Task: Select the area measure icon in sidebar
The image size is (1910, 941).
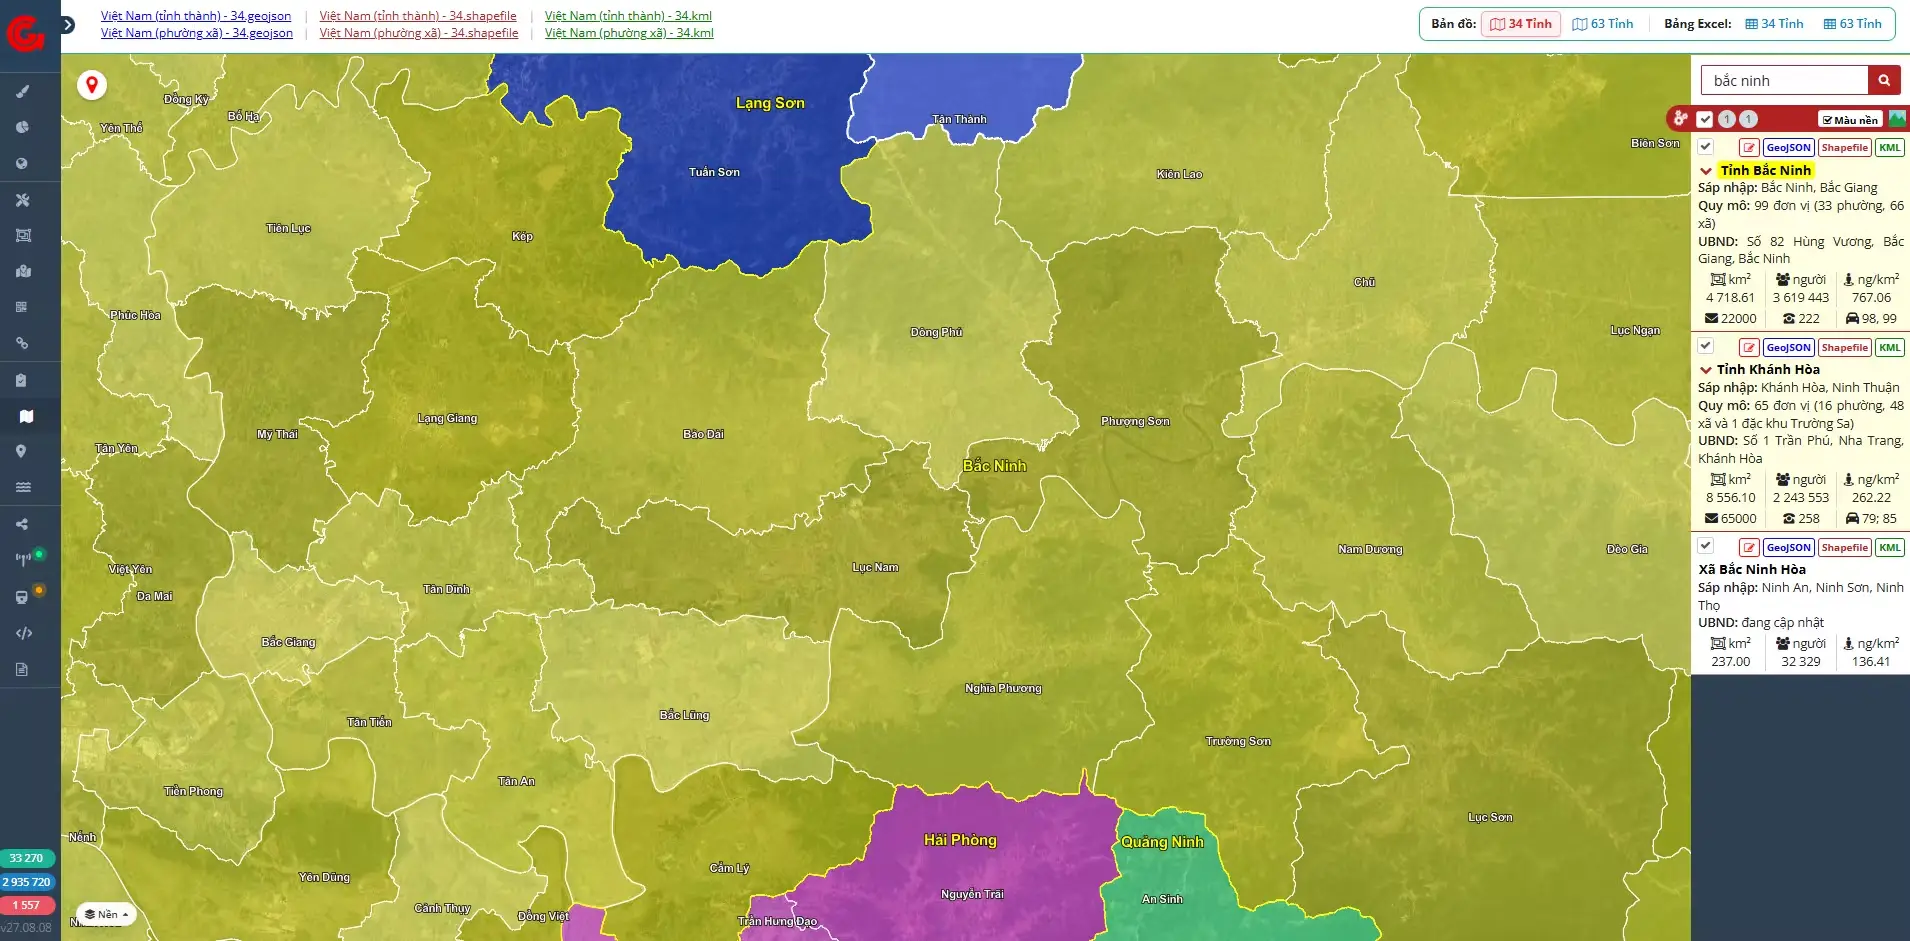Action: click(22, 236)
